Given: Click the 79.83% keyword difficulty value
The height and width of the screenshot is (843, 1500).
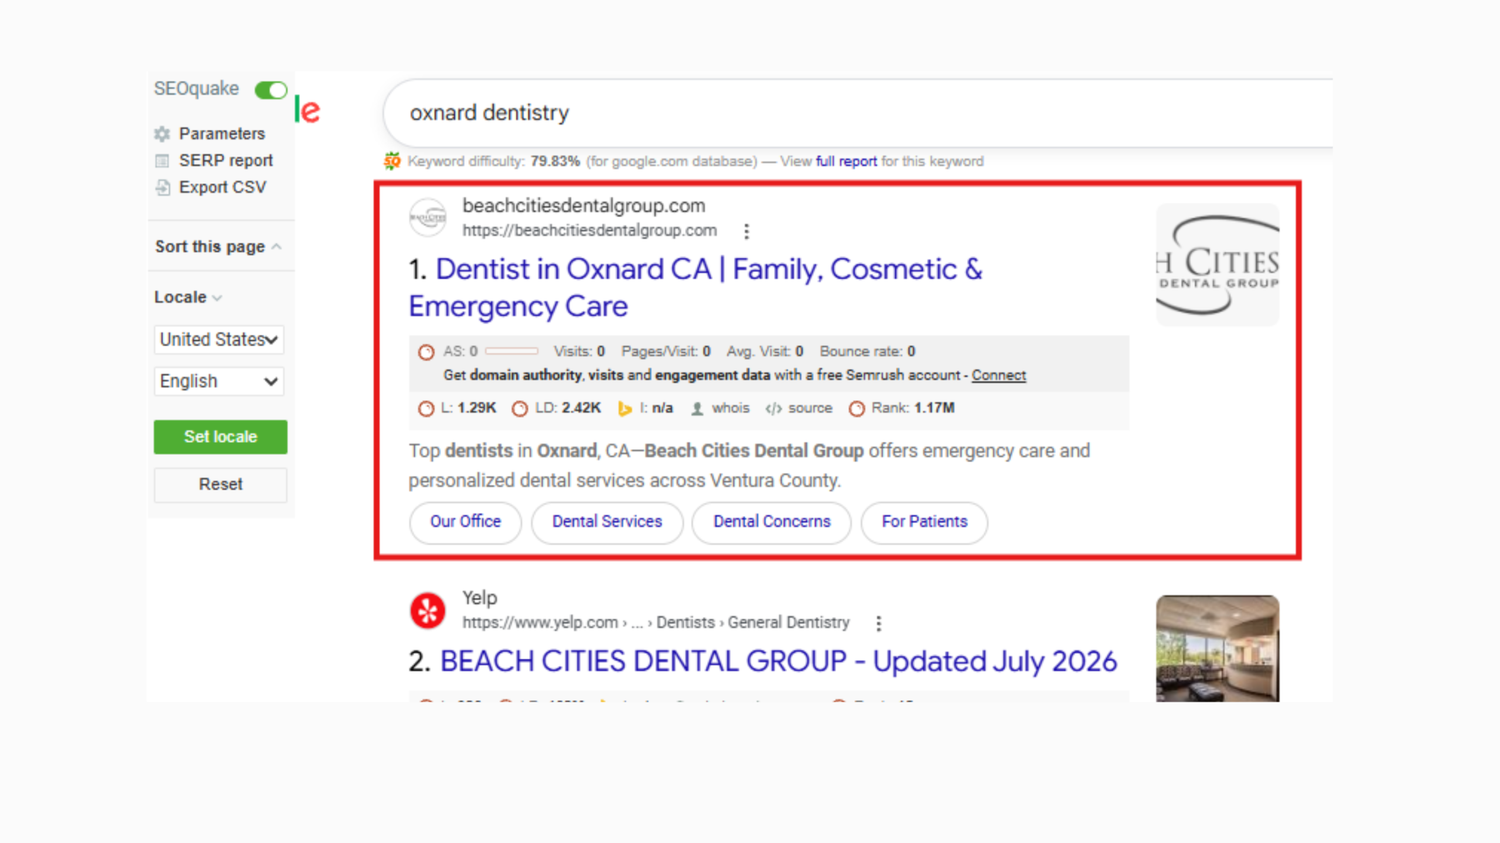Looking at the screenshot, I should tap(555, 161).
